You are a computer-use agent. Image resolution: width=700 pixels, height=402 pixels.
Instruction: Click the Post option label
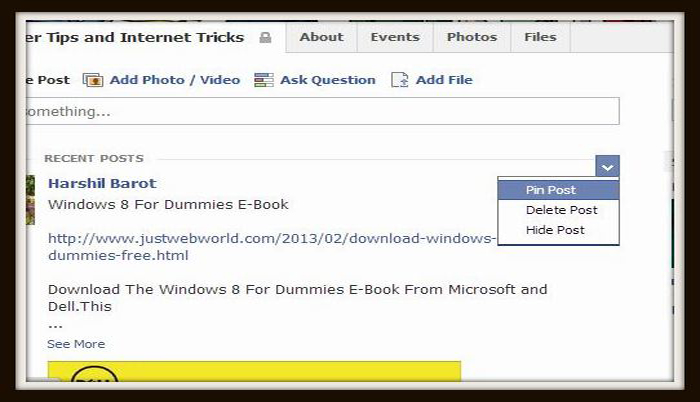coord(48,80)
